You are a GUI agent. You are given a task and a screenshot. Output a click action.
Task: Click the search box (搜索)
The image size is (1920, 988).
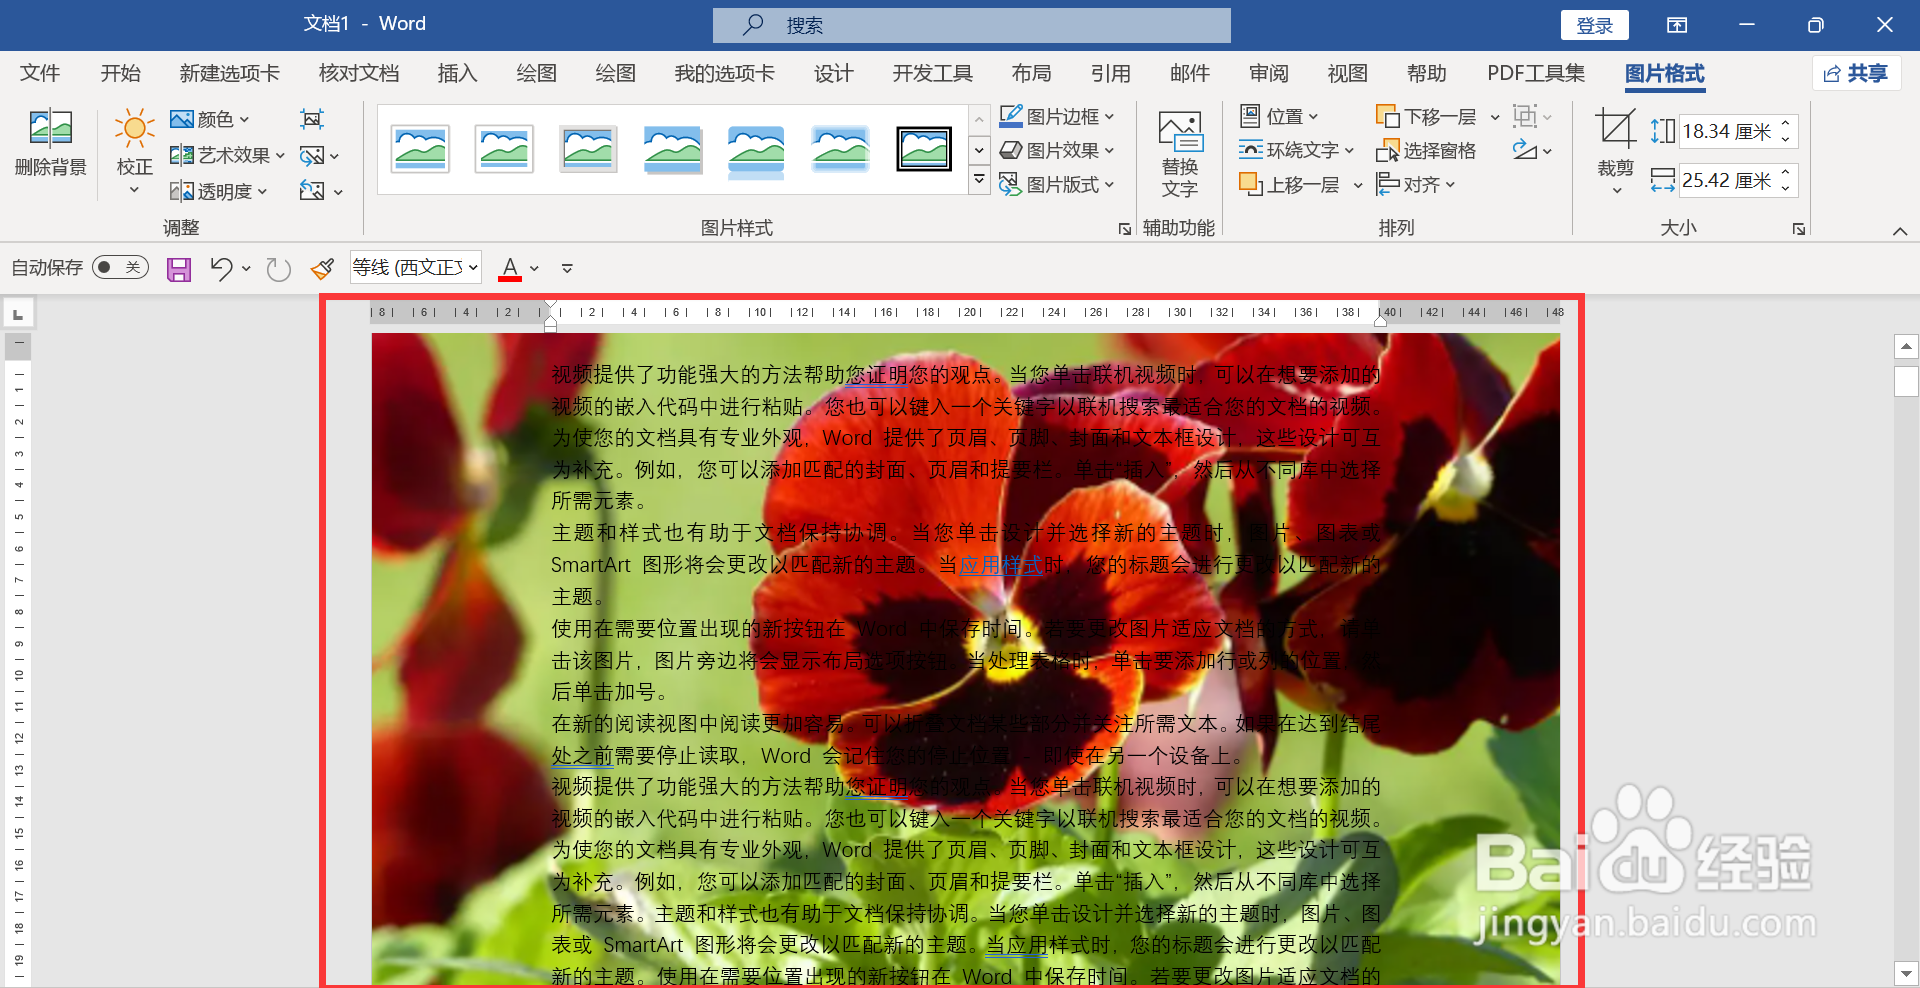(x=972, y=25)
